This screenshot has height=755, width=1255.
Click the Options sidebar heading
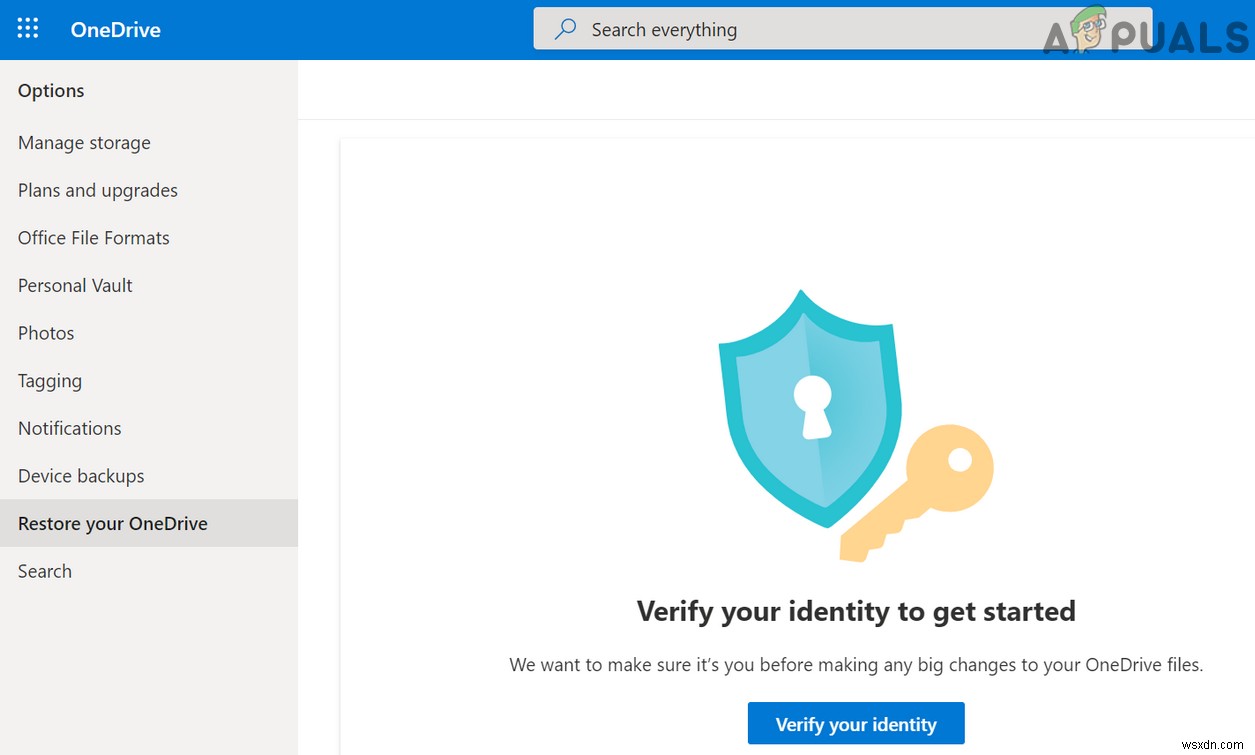pyautogui.click(x=50, y=90)
